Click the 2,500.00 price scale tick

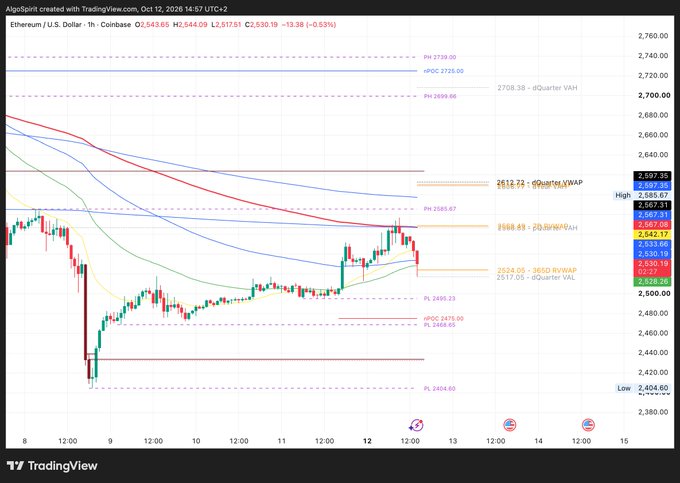click(654, 294)
